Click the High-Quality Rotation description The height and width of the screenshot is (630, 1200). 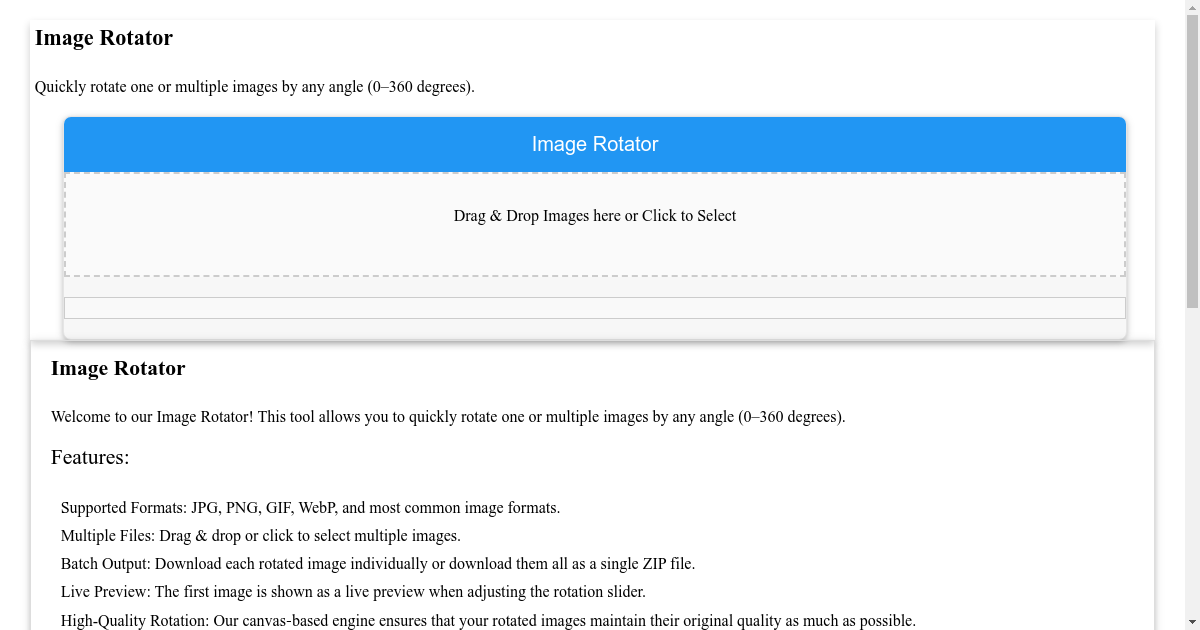click(x=489, y=620)
